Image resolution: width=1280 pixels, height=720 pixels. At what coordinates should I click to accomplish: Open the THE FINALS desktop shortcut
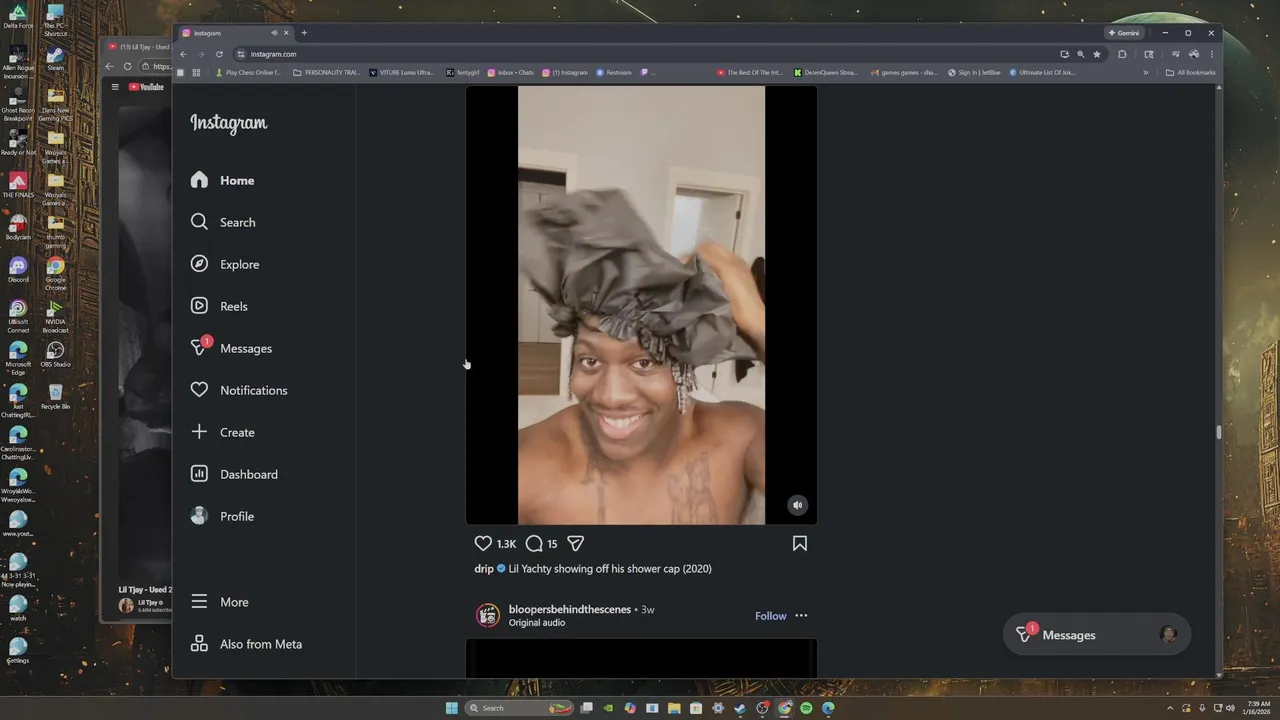[x=18, y=185]
